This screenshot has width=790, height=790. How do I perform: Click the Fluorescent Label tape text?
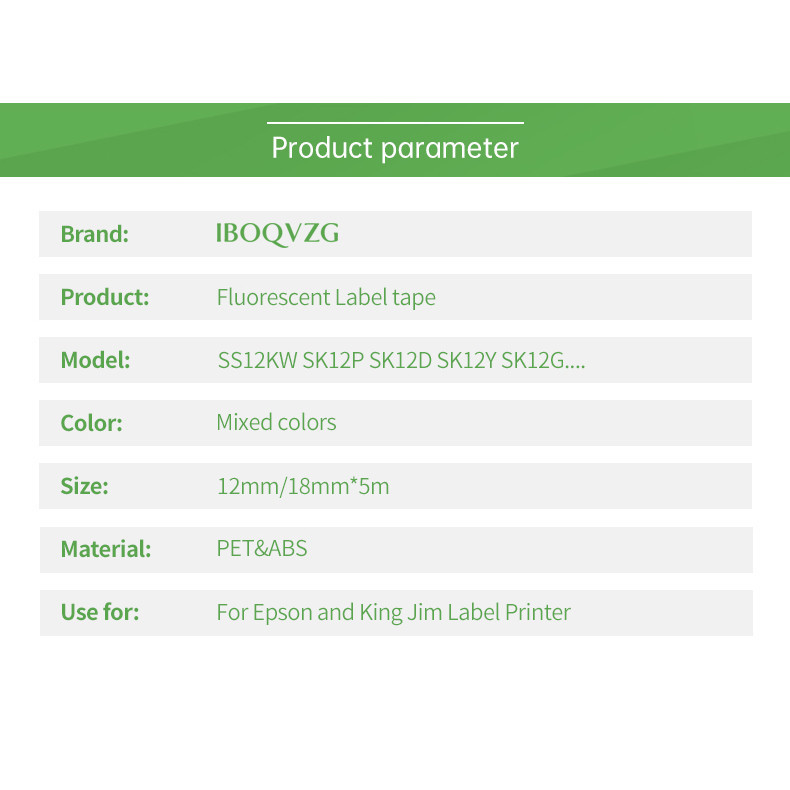pyautogui.click(x=326, y=297)
